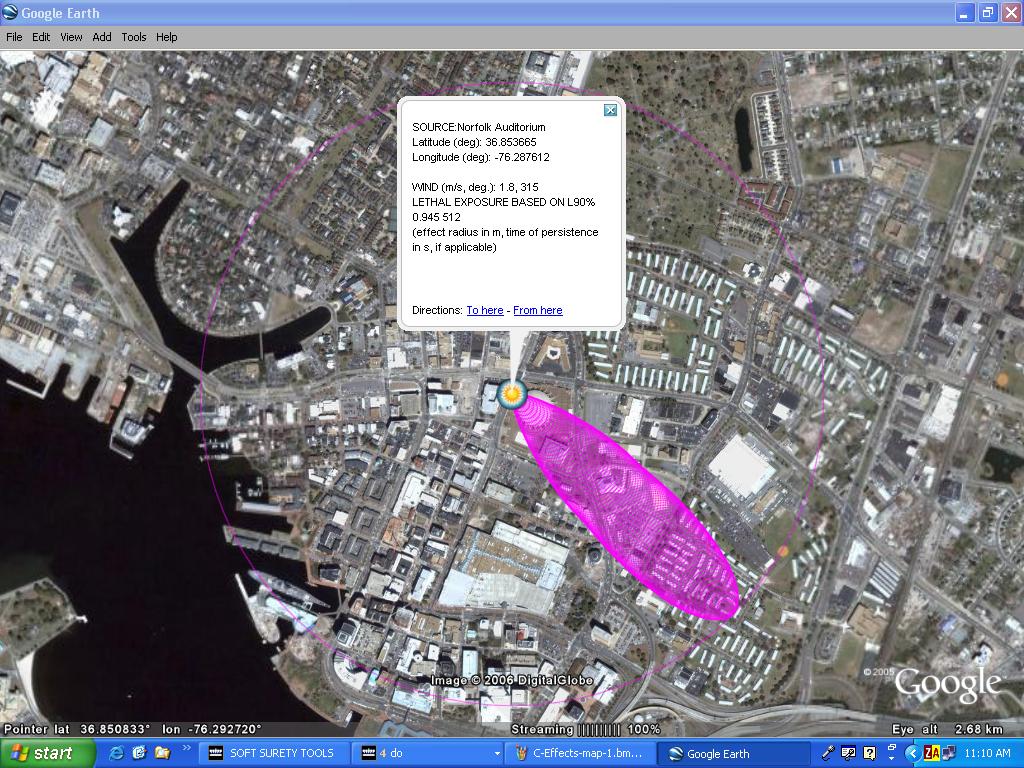
Task: Click the second quick launch browser icon
Action: [139, 753]
